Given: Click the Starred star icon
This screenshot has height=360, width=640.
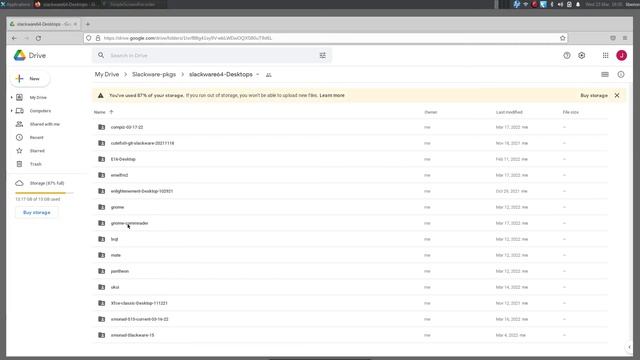Looking at the screenshot, I should point(19,151).
